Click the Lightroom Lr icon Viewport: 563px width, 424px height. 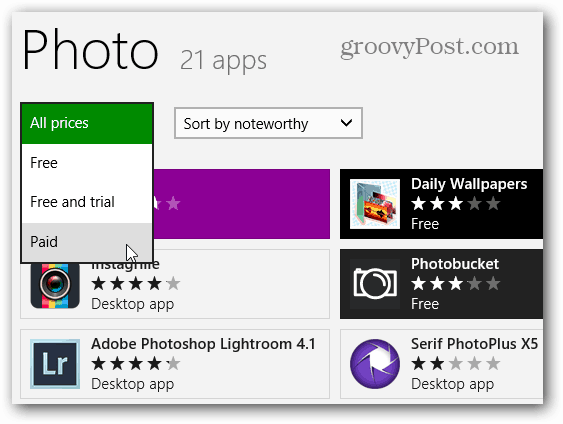[x=55, y=364]
